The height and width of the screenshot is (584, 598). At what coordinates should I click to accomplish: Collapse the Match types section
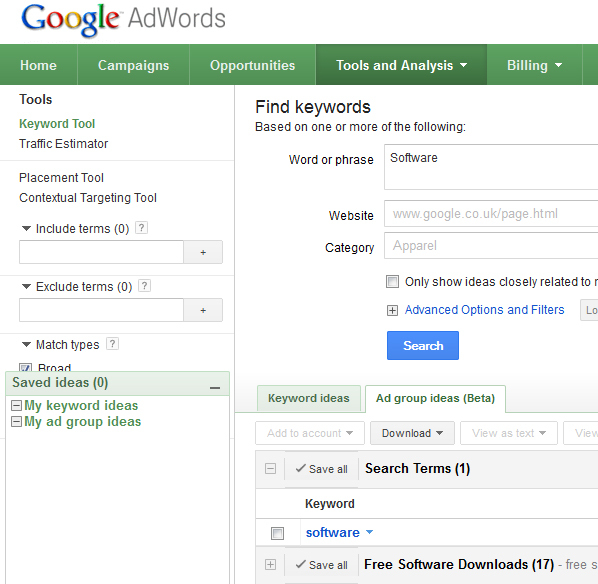coord(26,344)
